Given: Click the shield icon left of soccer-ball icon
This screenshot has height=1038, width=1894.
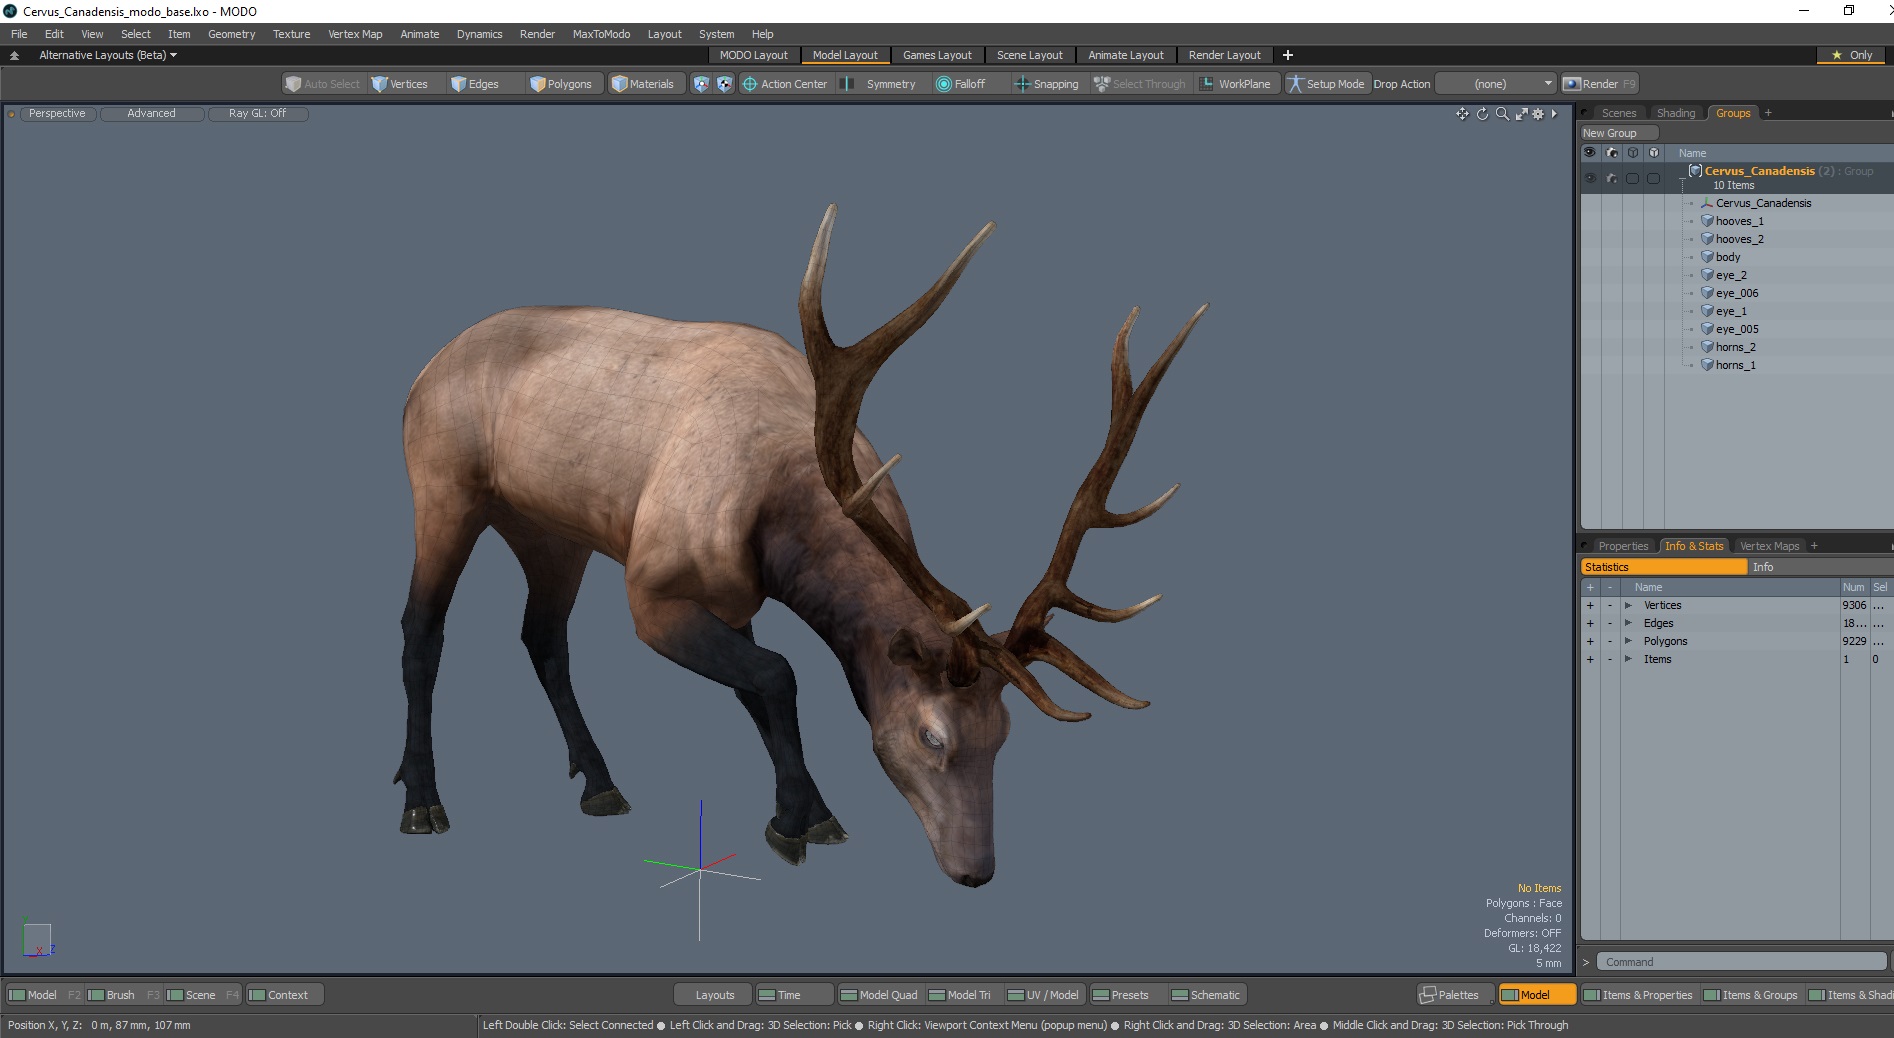Looking at the screenshot, I should (701, 84).
